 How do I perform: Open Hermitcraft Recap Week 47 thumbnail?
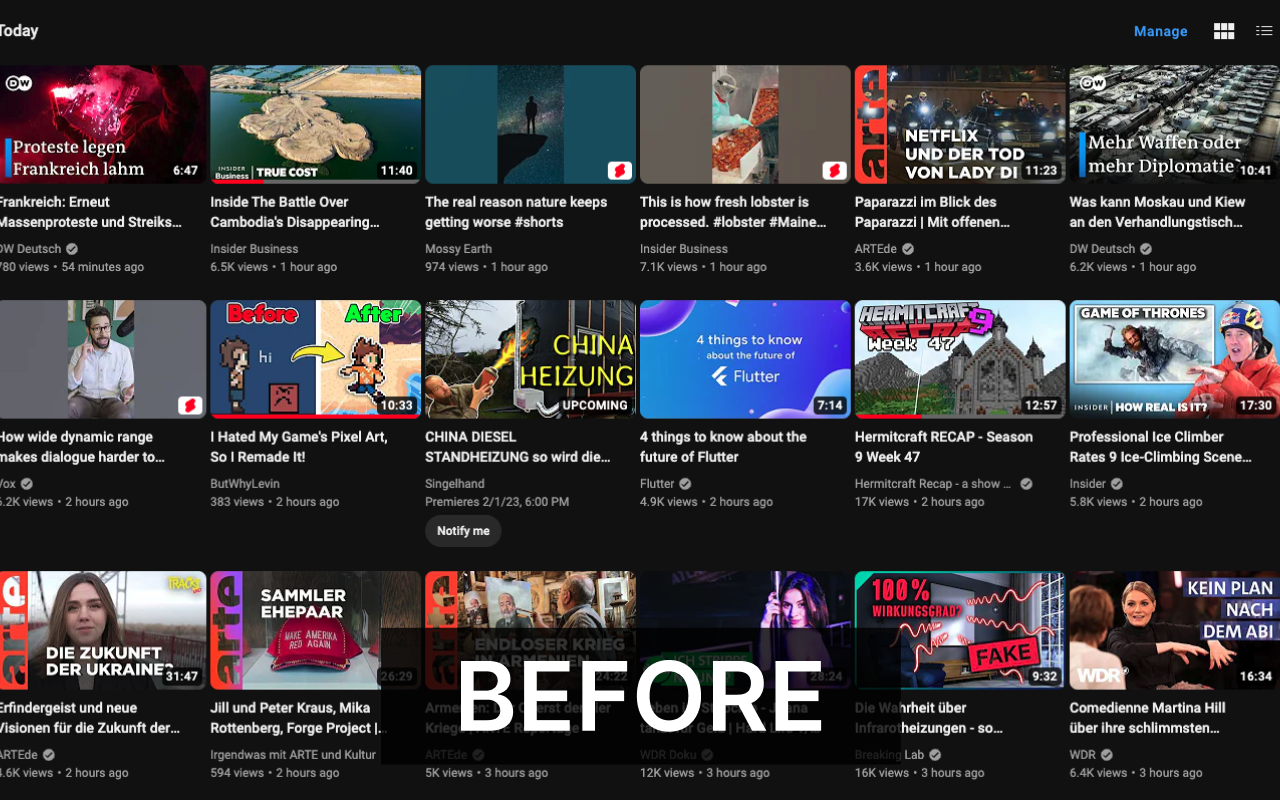click(x=960, y=359)
